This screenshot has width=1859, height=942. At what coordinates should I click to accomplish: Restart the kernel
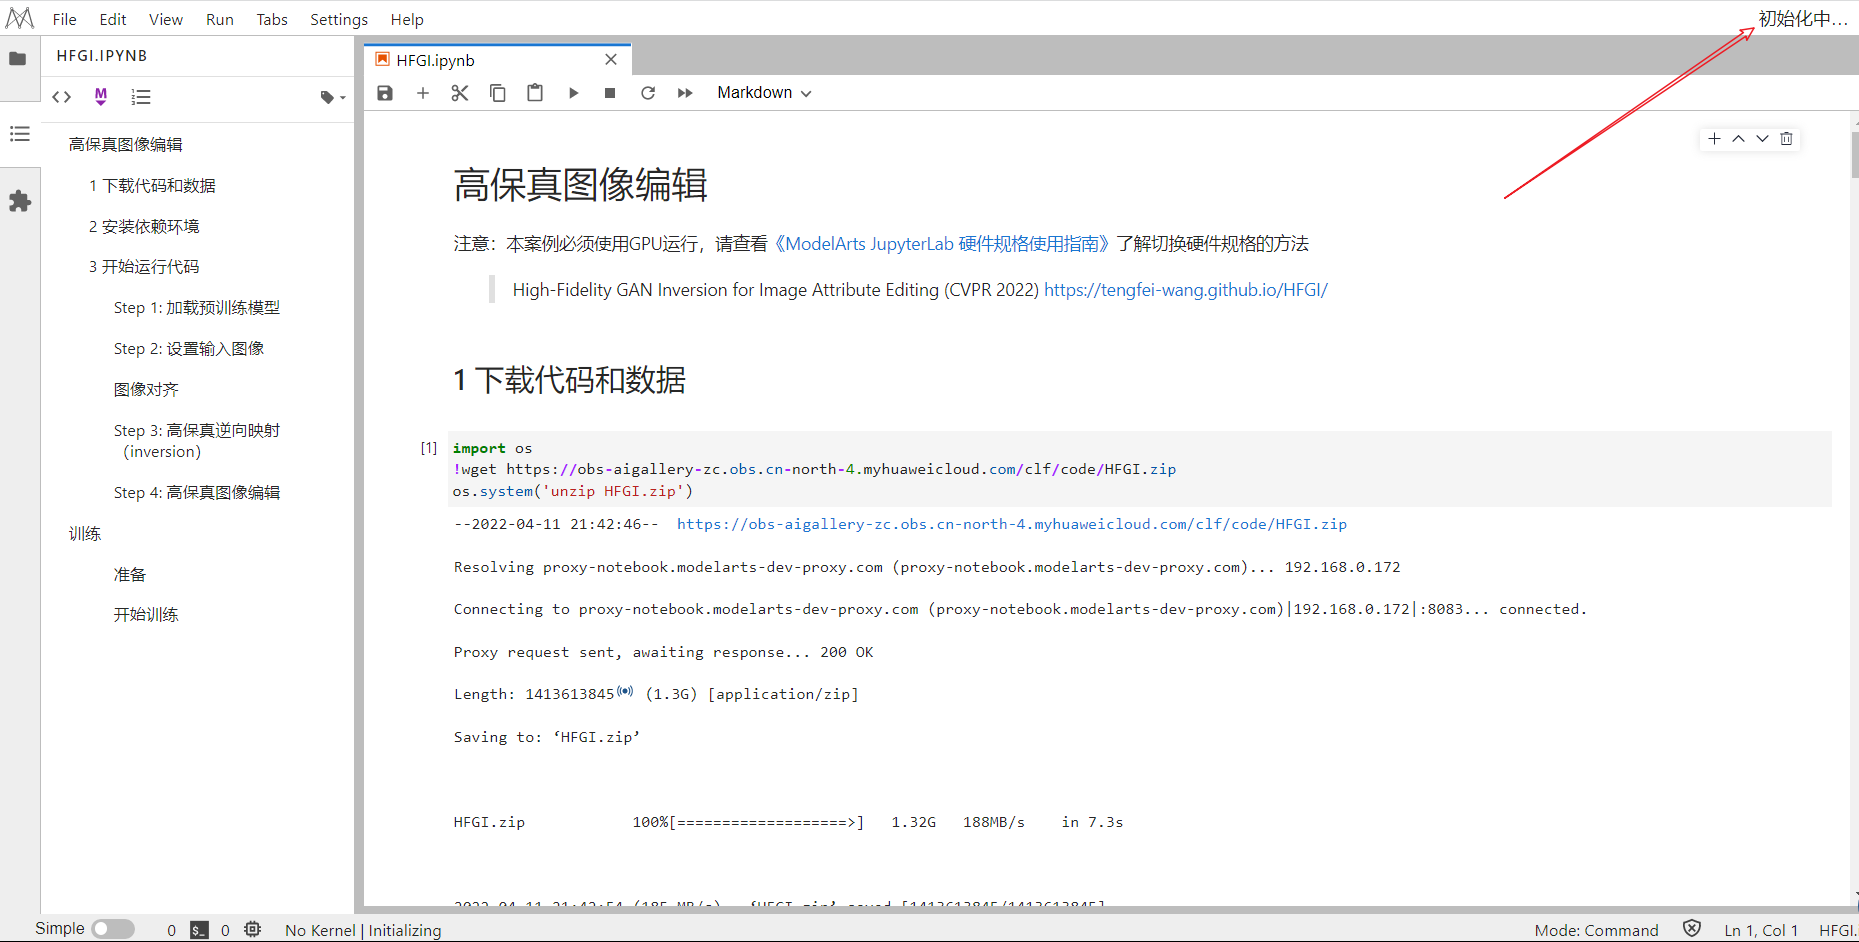point(648,93)
